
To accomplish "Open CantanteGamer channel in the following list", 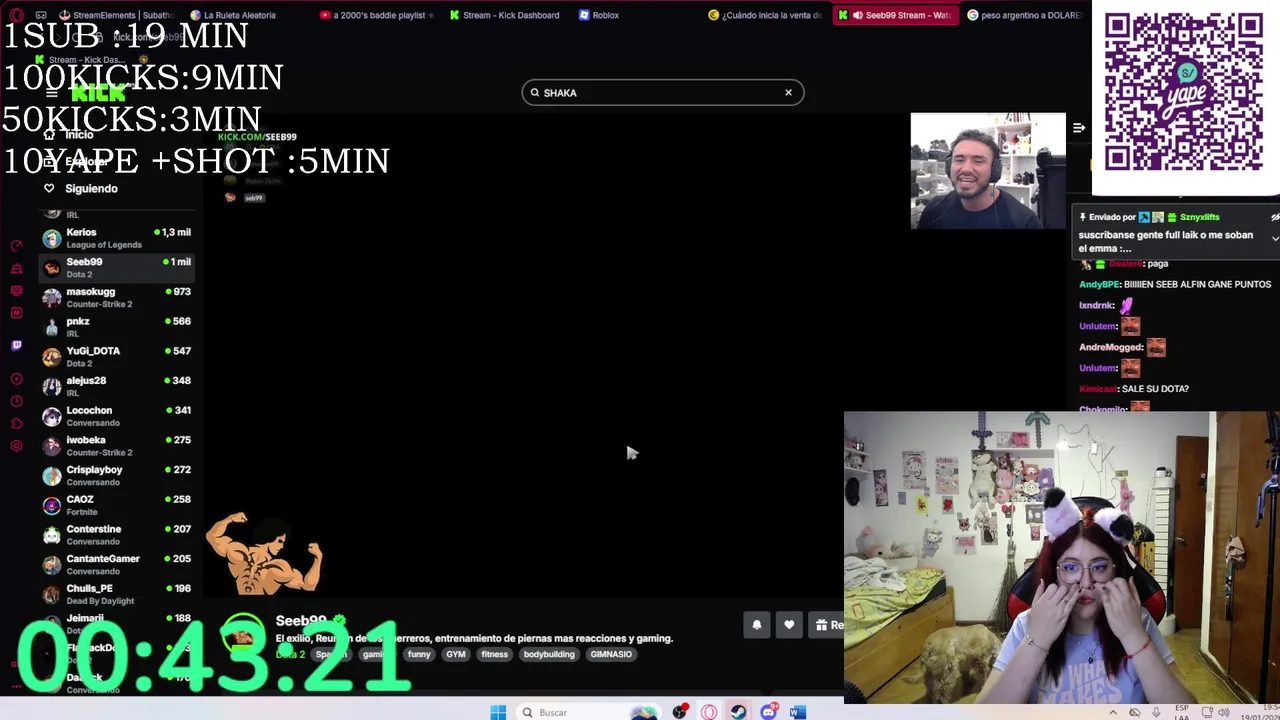I will click(x=116, y=564).
